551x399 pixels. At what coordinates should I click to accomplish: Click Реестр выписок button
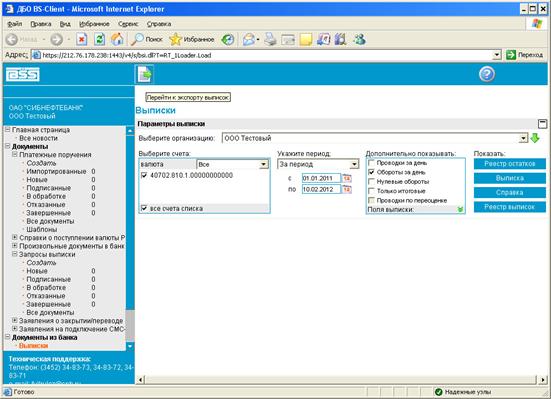[510, 207]
